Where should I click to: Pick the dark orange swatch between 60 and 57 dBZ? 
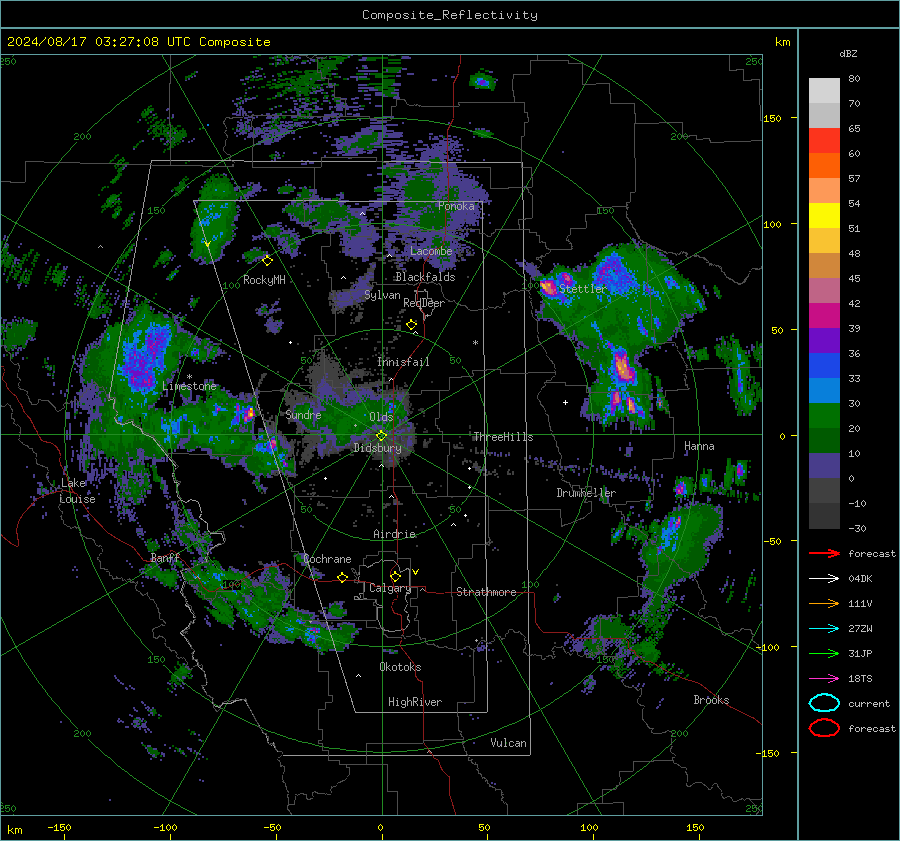click(824, 166)
